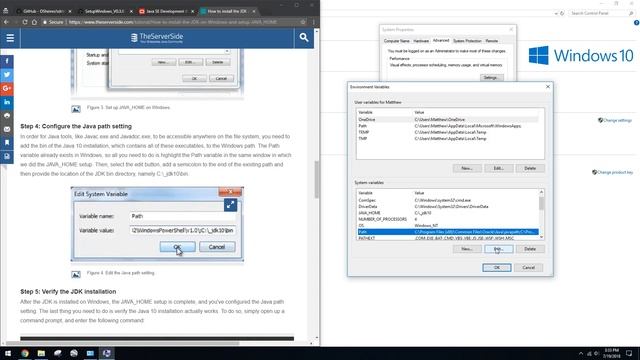Open Chrome's three-dot menu

pos(313,22)
